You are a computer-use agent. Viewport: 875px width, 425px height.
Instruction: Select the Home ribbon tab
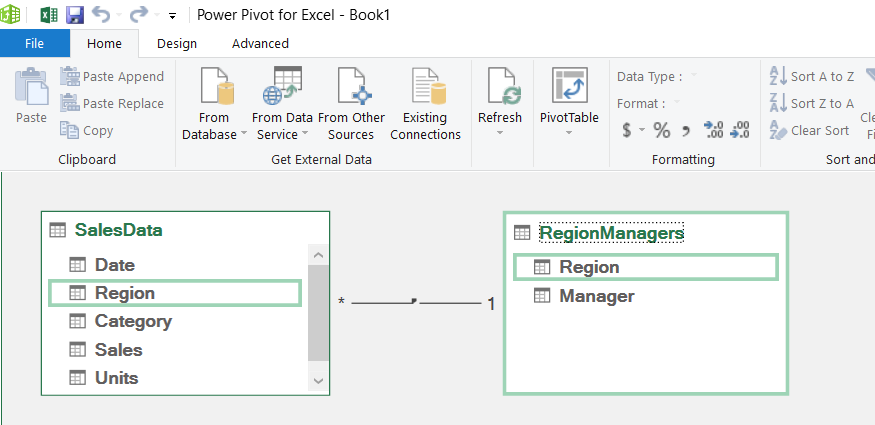[x=104, y=44]
